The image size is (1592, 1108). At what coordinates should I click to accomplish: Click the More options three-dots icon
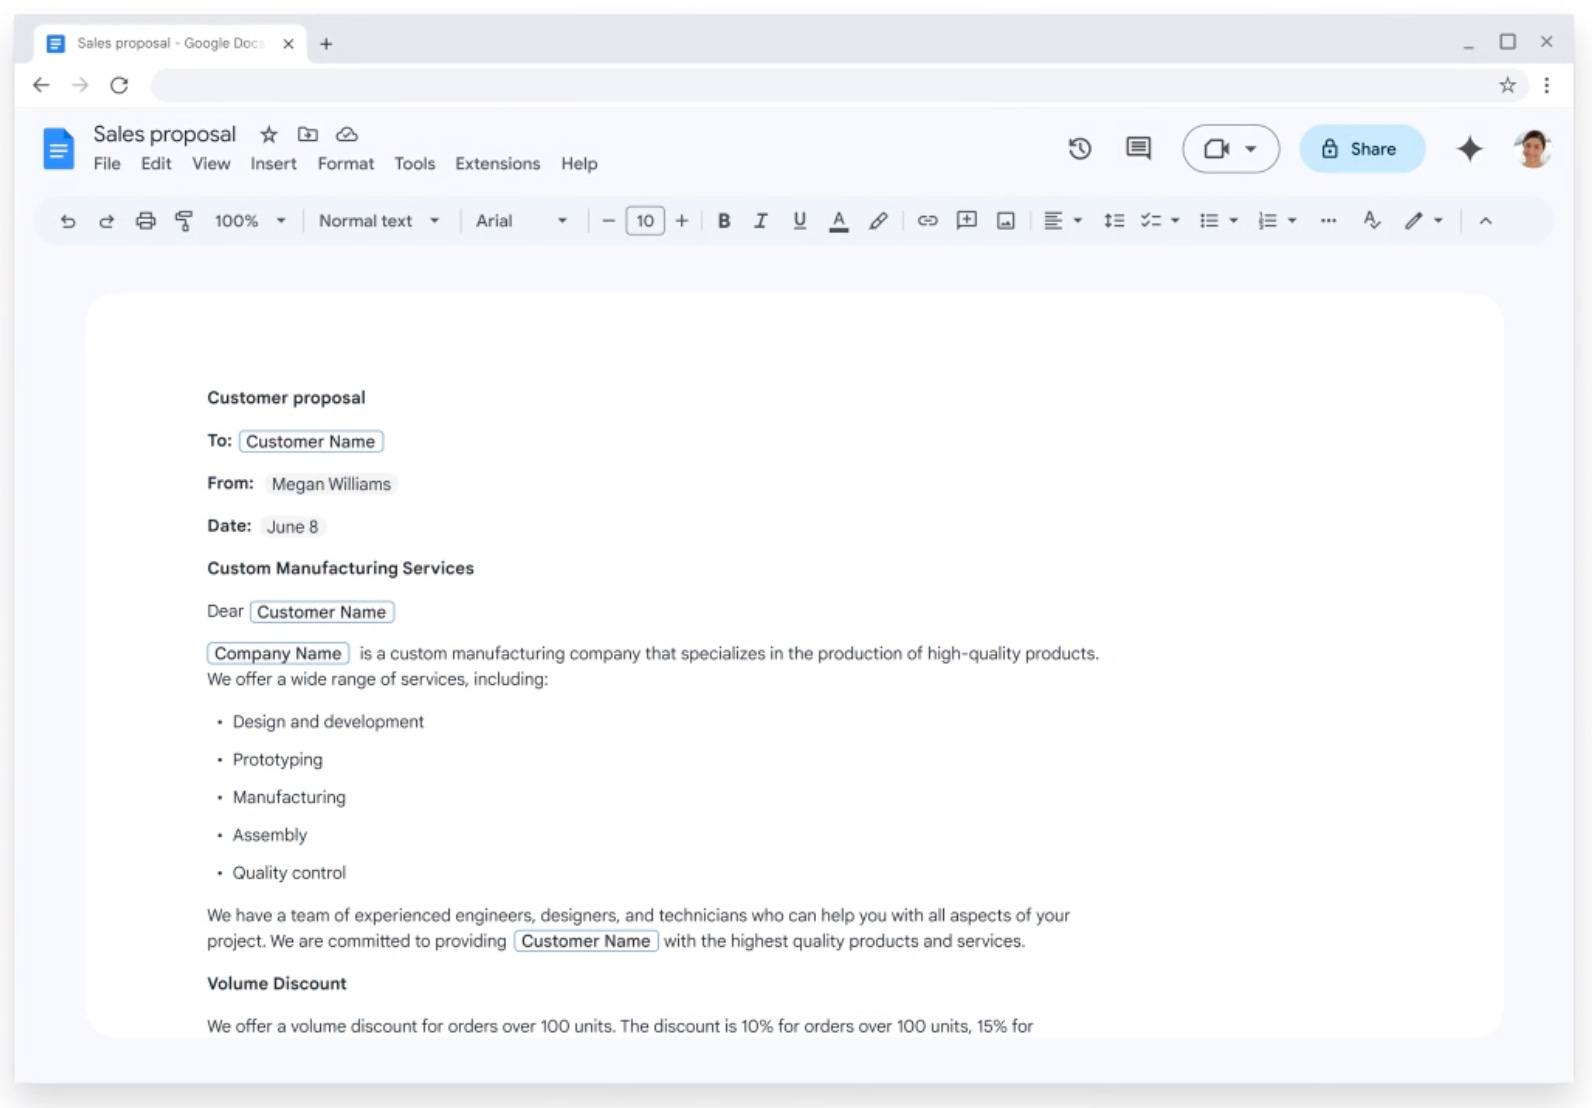tap(1328, 221)
